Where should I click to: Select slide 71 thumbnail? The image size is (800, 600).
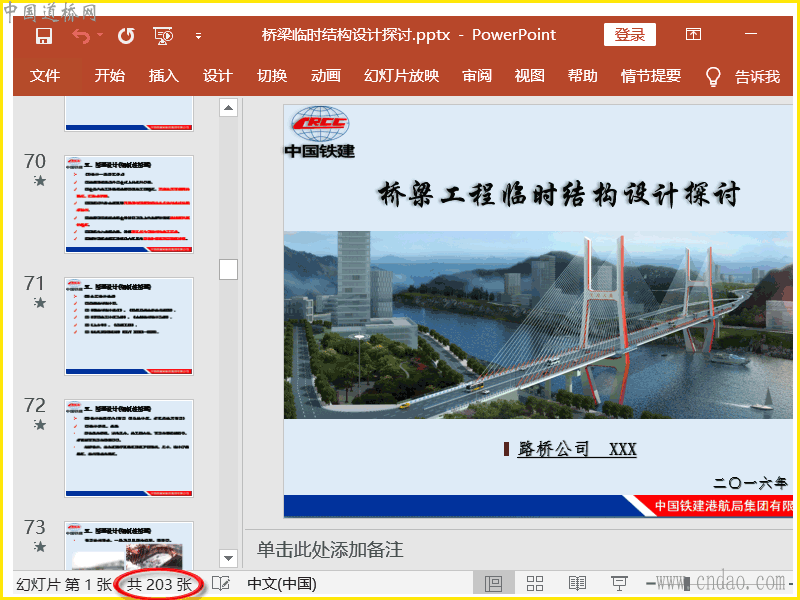[129, 326]
